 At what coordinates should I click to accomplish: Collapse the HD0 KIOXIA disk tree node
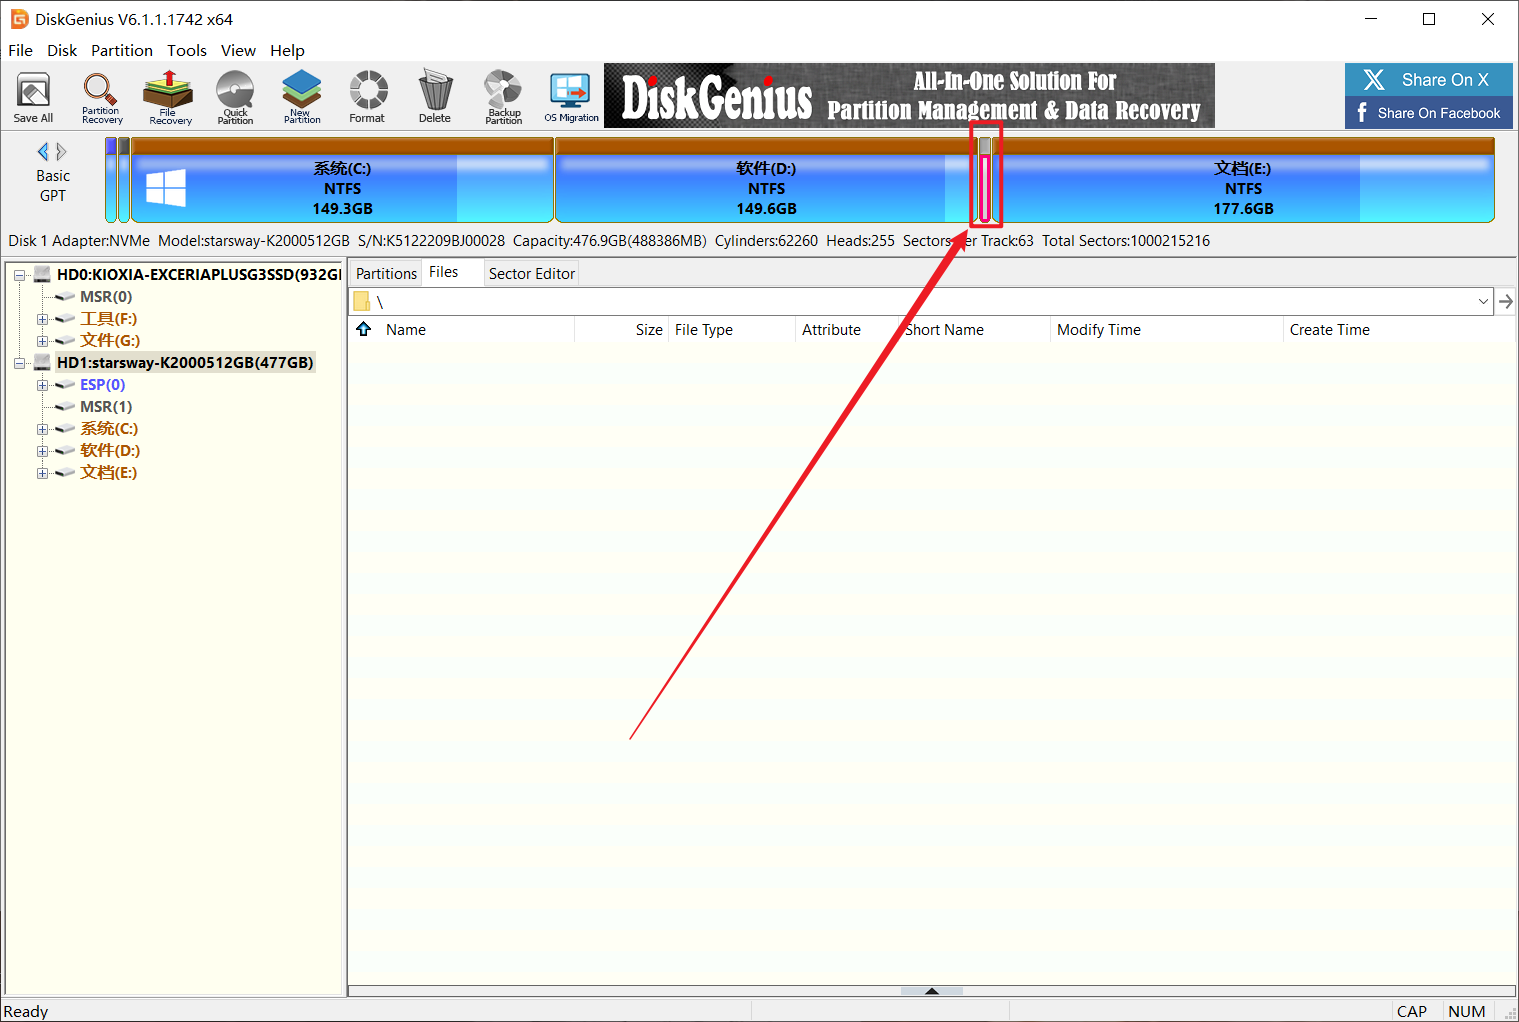click(19, 275)
